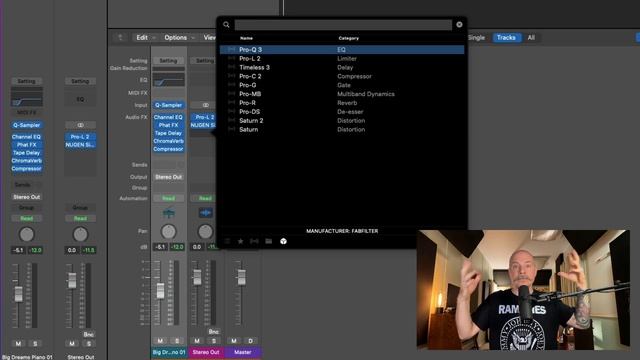Image resolution: width=640 pixels, height=360 pixels.
Task: Click piano instrument icon on mixer strip
Action: (x=168, y=213)
